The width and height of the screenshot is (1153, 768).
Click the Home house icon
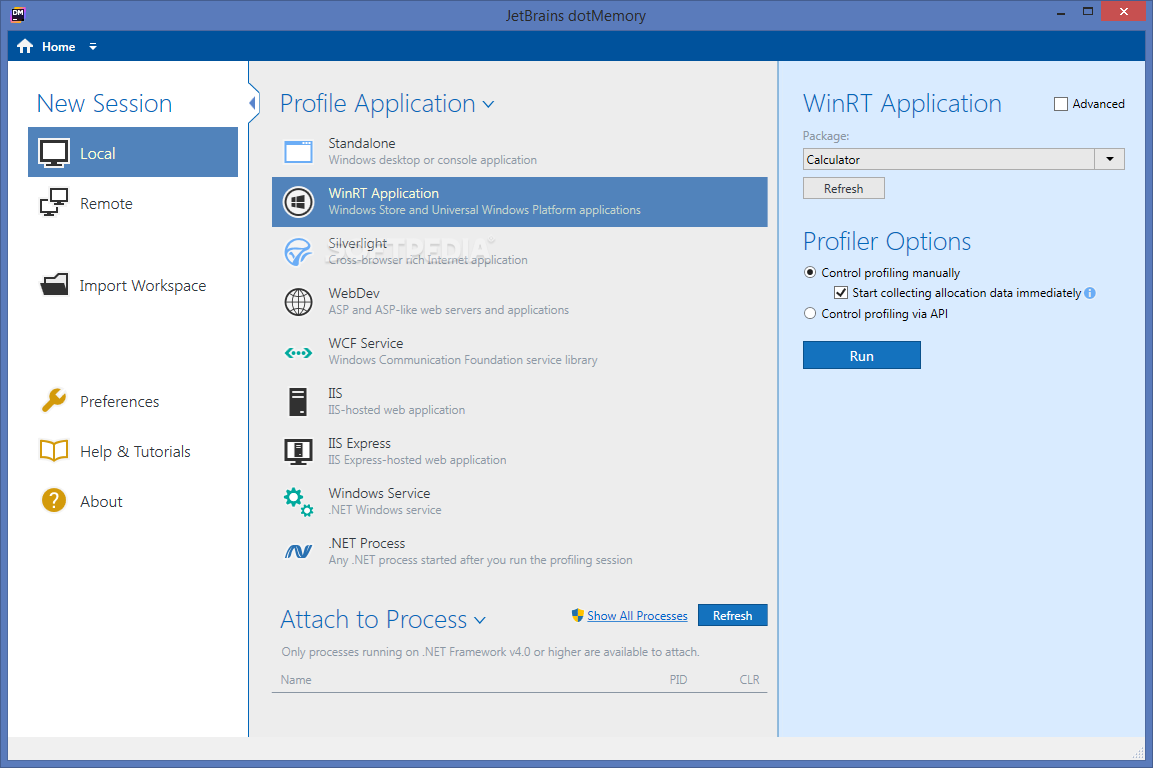coord(25,46)
